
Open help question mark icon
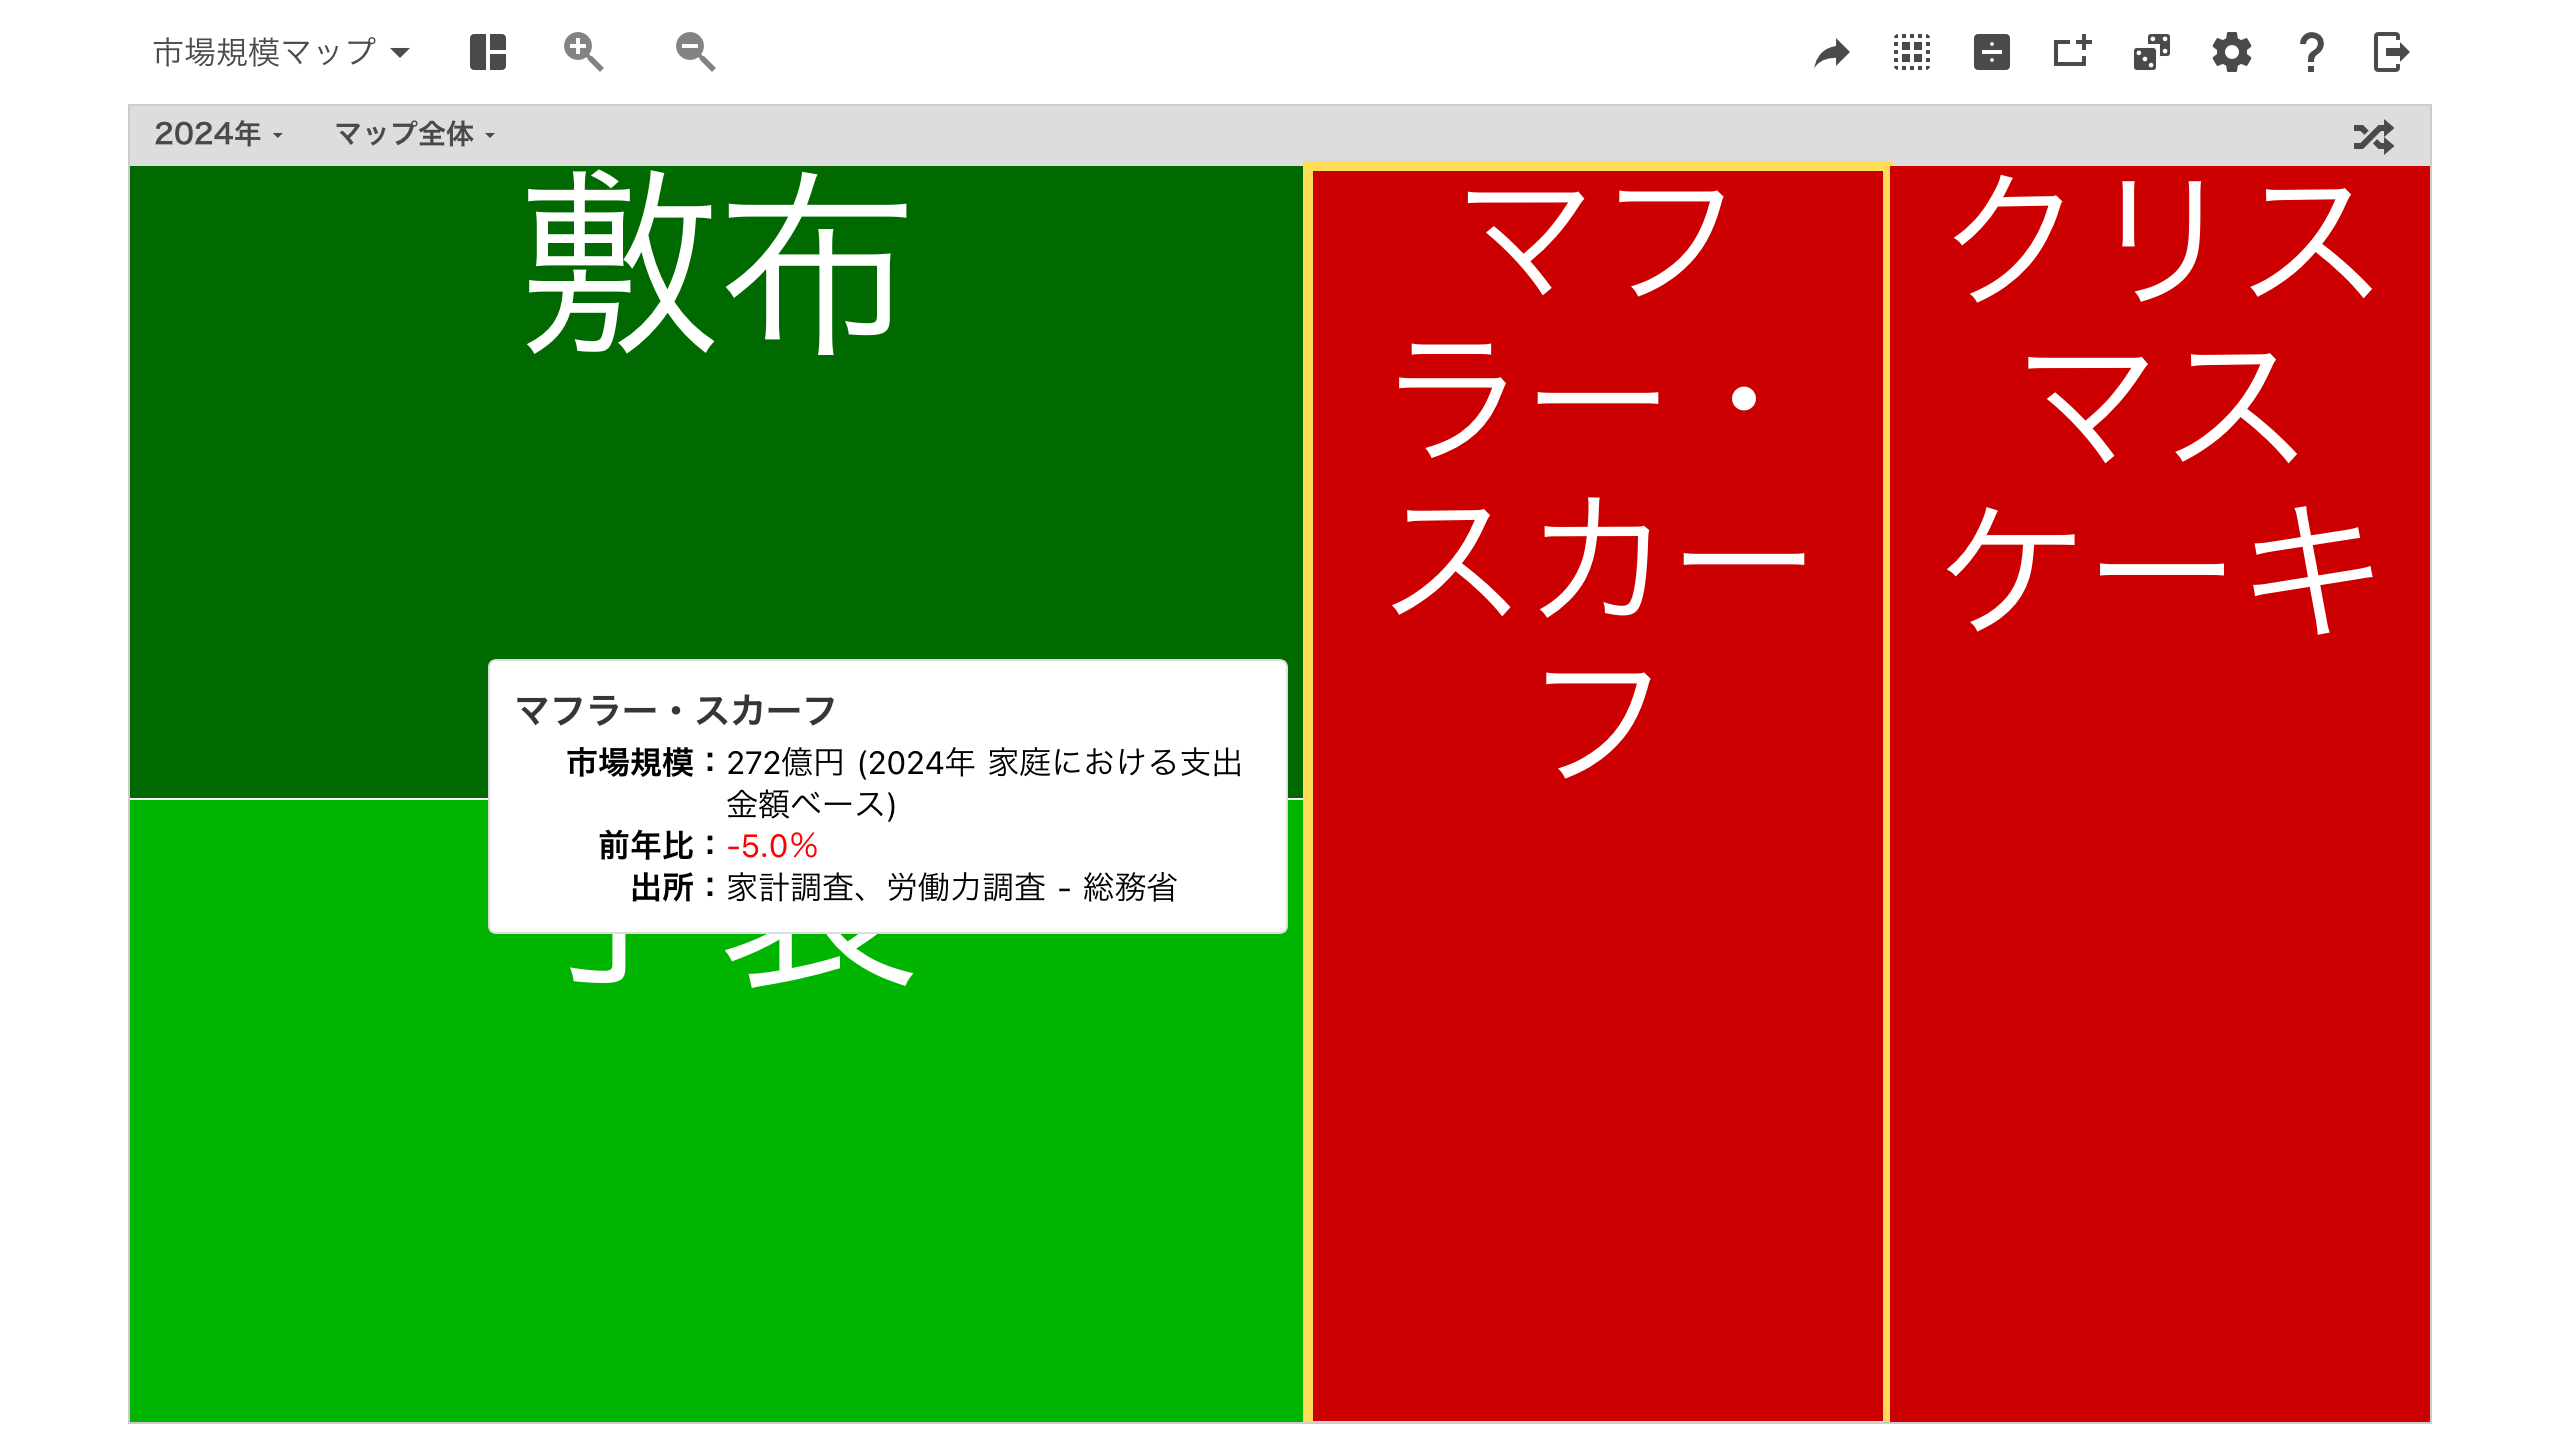click(2311, 52)
